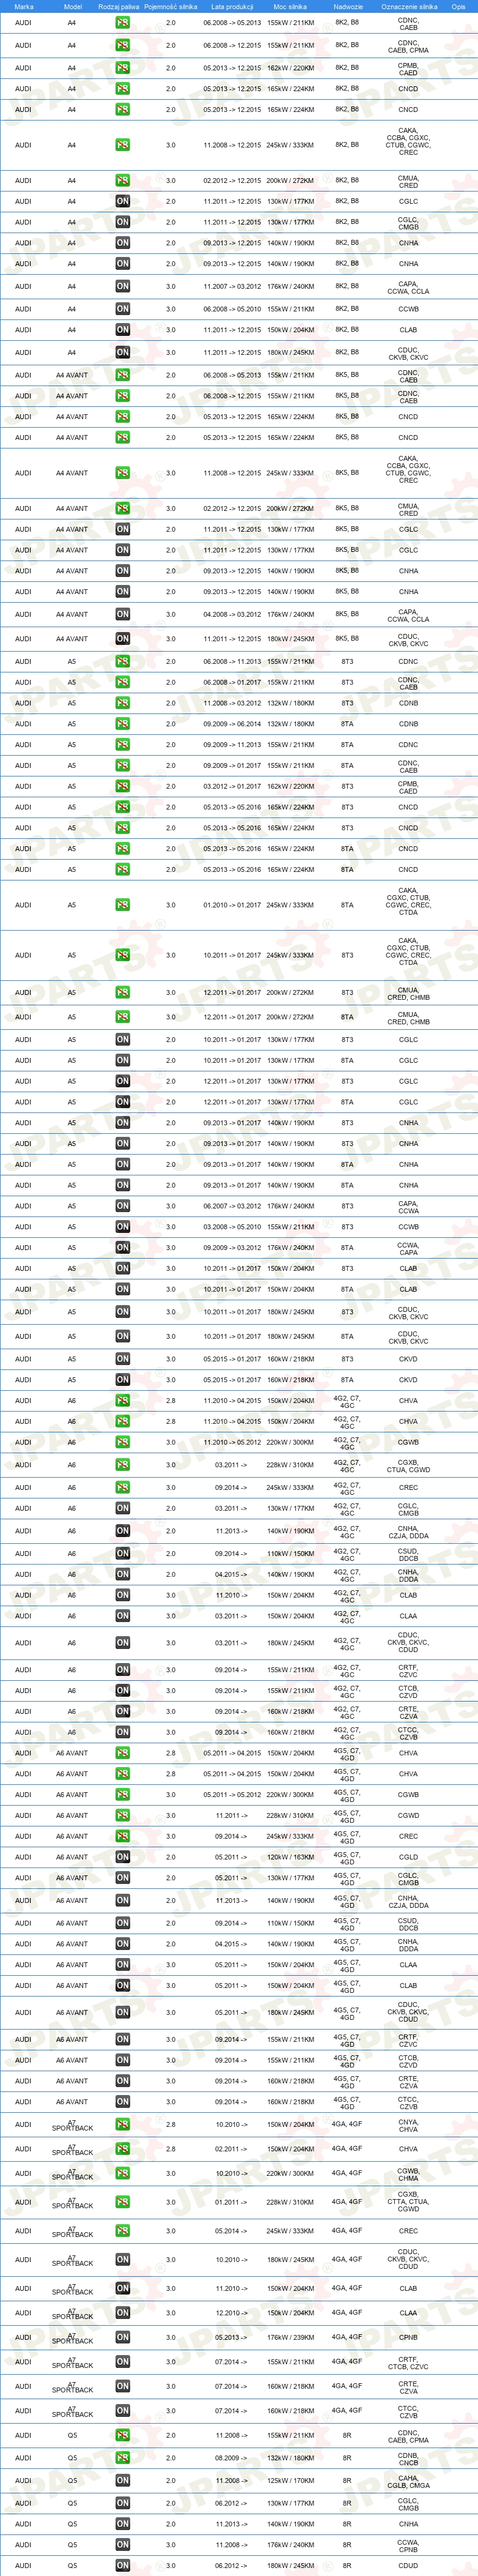Click the Moc silnika column header
The width and height of the screenshot is (478, 2576).
click(290, 6)
